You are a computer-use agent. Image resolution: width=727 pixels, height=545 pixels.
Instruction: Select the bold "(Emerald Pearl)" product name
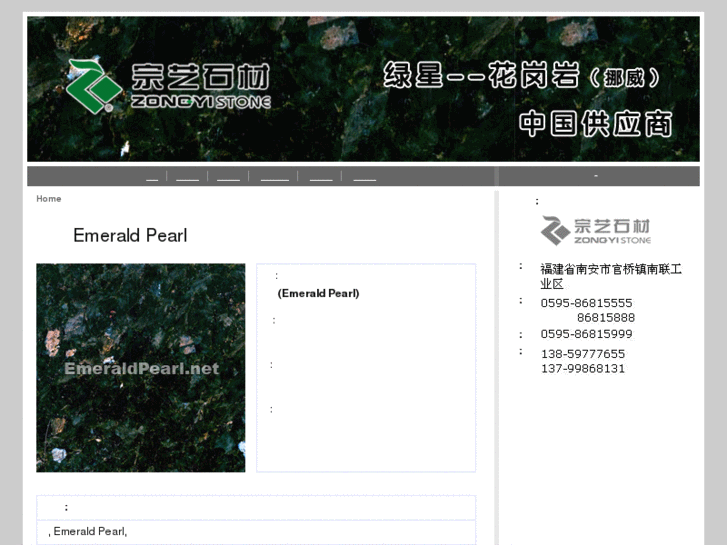[x=318, y=293]
